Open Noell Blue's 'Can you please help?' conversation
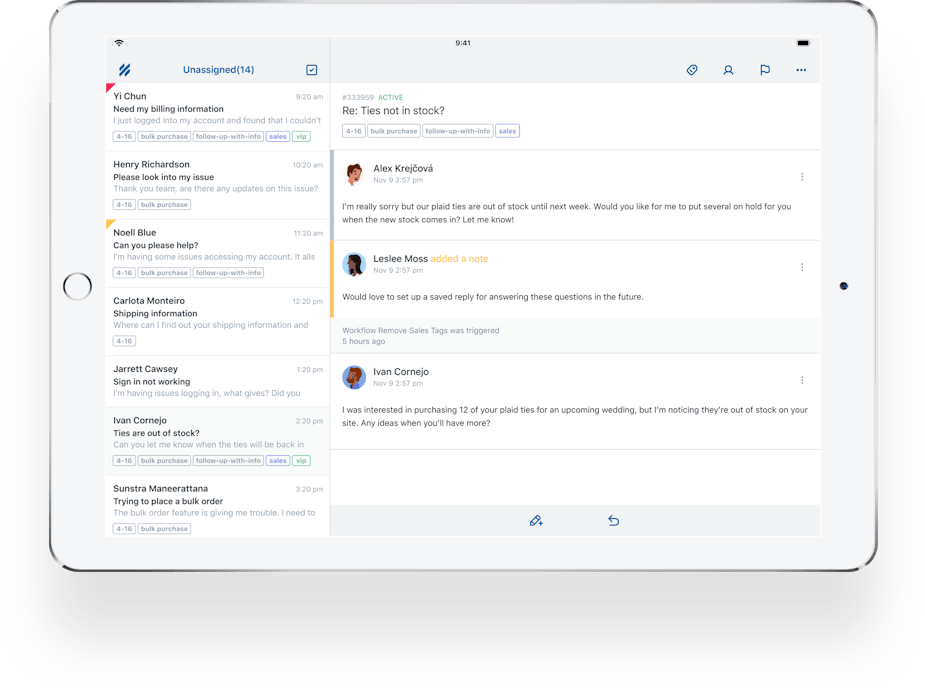 [217, 252]
